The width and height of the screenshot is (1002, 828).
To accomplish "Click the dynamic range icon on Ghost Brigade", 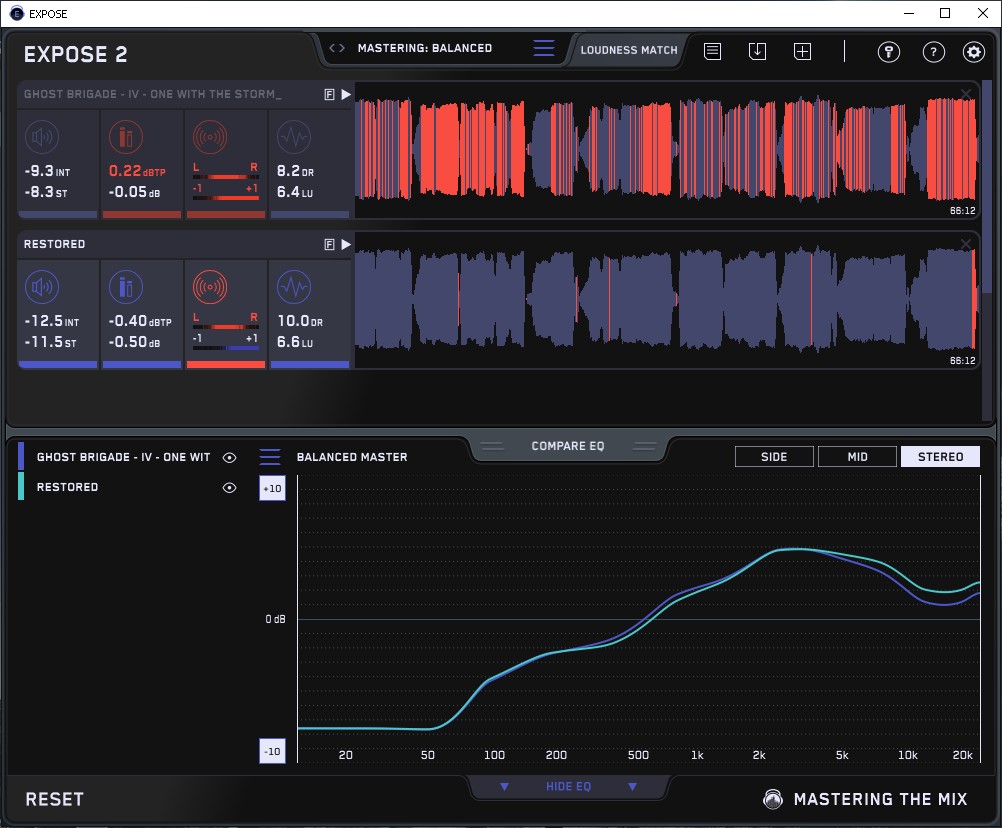I will [294, 137].
